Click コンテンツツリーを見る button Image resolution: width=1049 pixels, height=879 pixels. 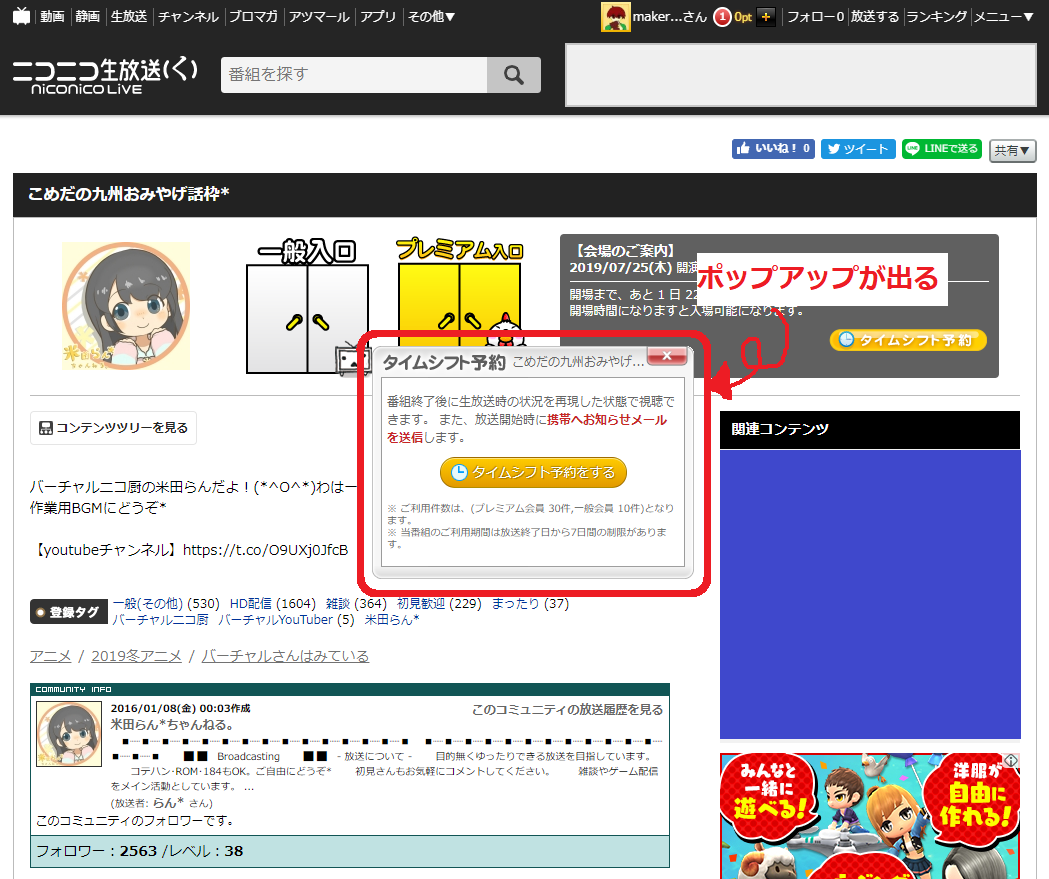click(x=113, y=427)
